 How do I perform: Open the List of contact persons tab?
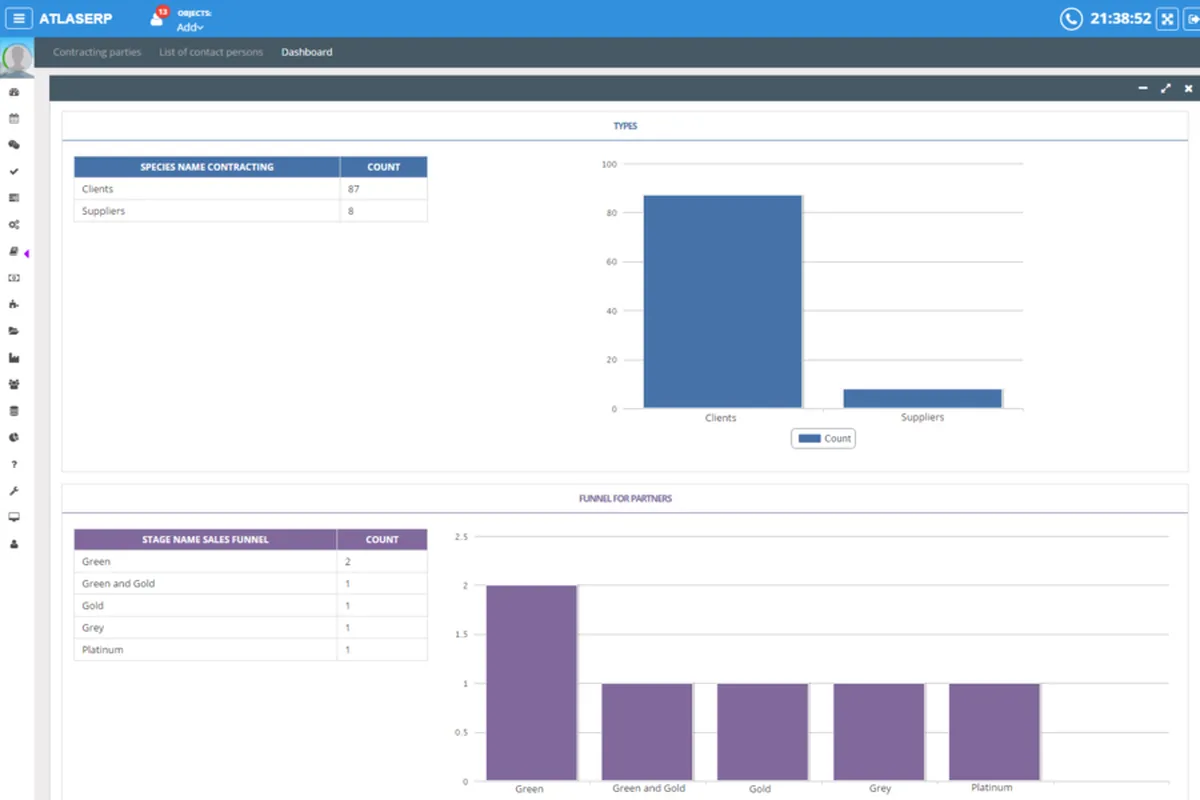(x=211, y=52)
